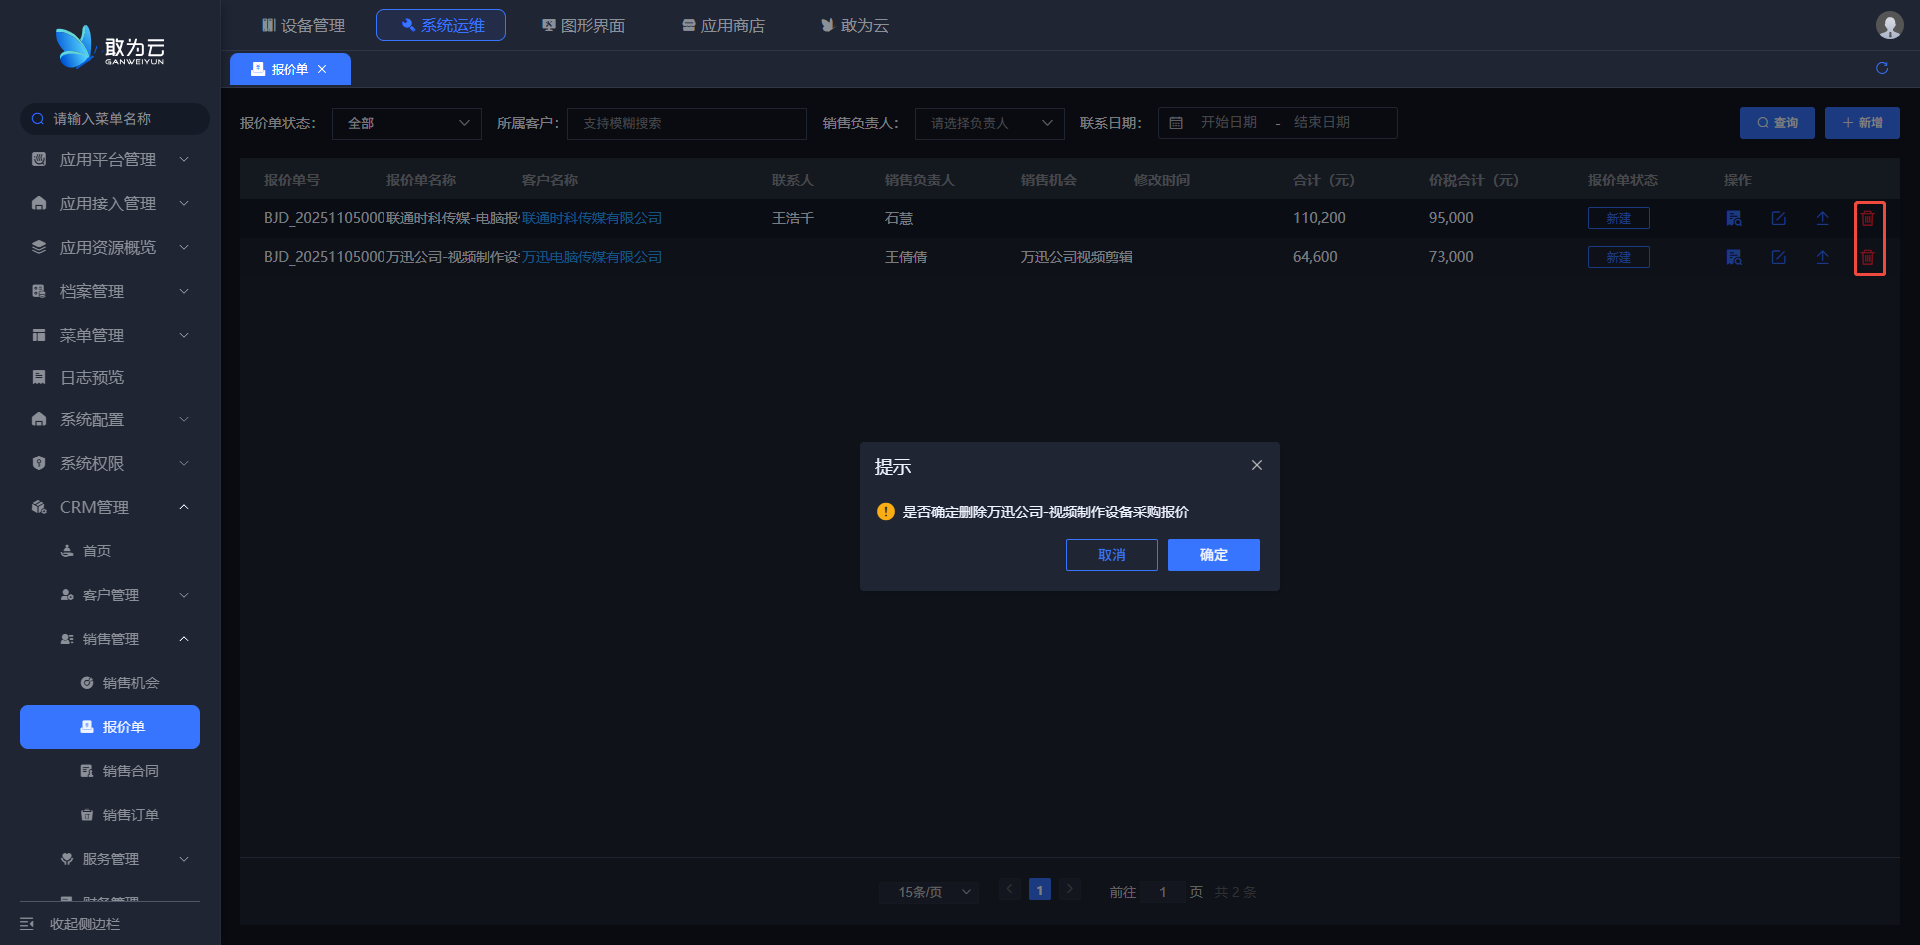1920x945 pixels.
Task: Open the 报价单状态 dropdown
Action: point(406,123)
